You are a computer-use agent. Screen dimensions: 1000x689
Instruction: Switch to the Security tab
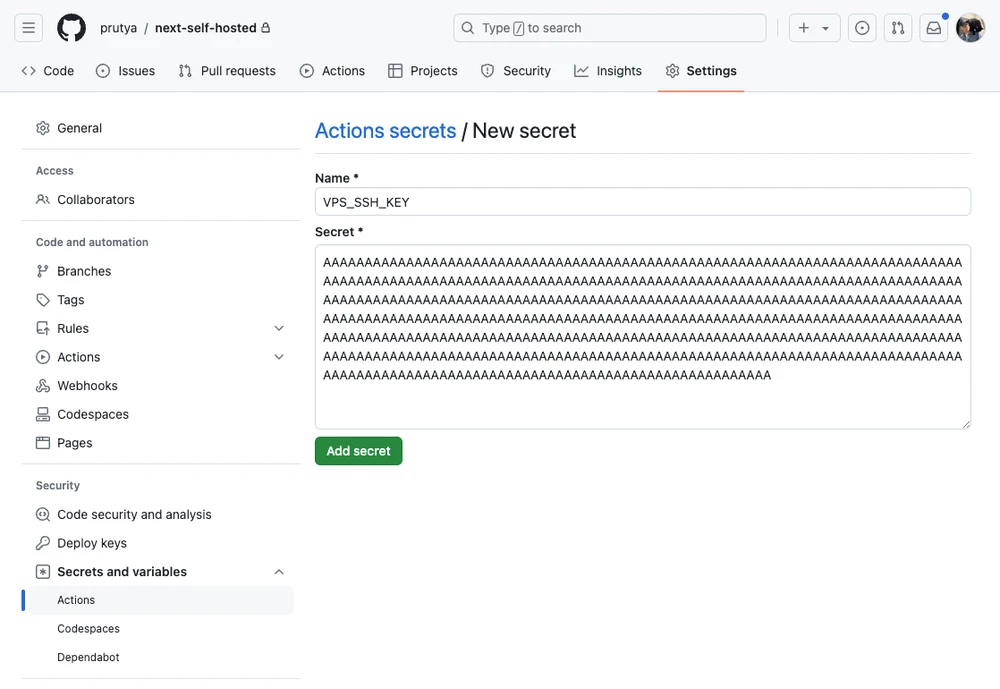[516, 71]
